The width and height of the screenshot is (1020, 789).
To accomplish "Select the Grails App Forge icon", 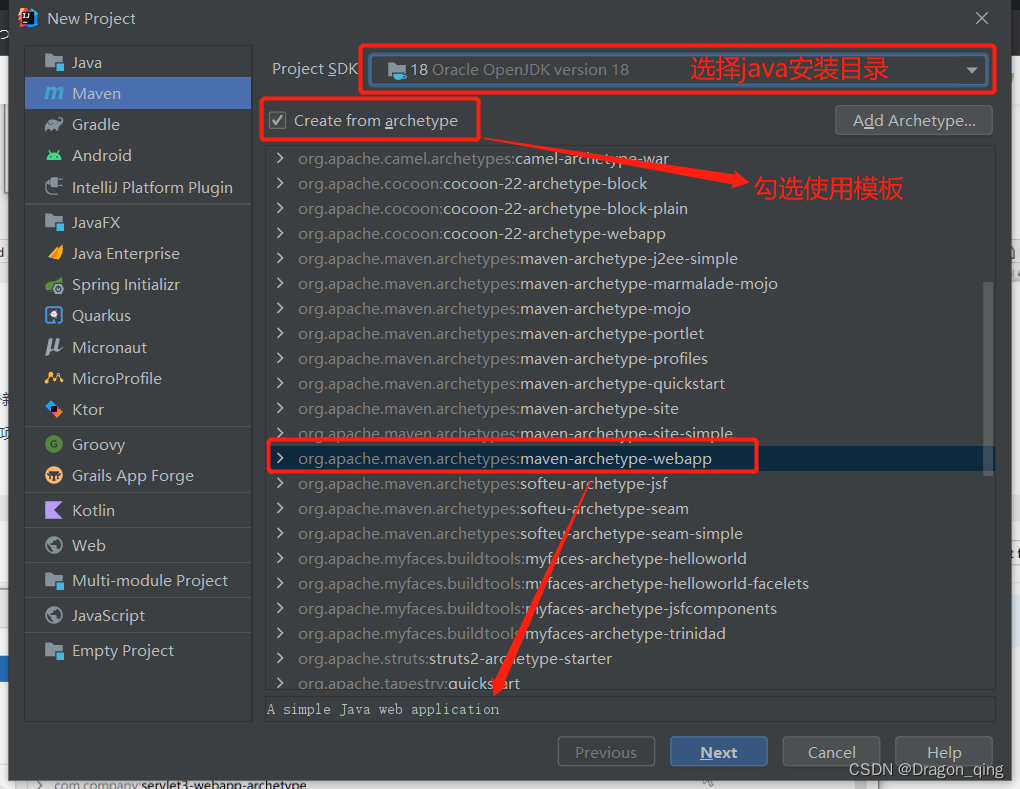I will pyautogui.click(x=54, y=476).
